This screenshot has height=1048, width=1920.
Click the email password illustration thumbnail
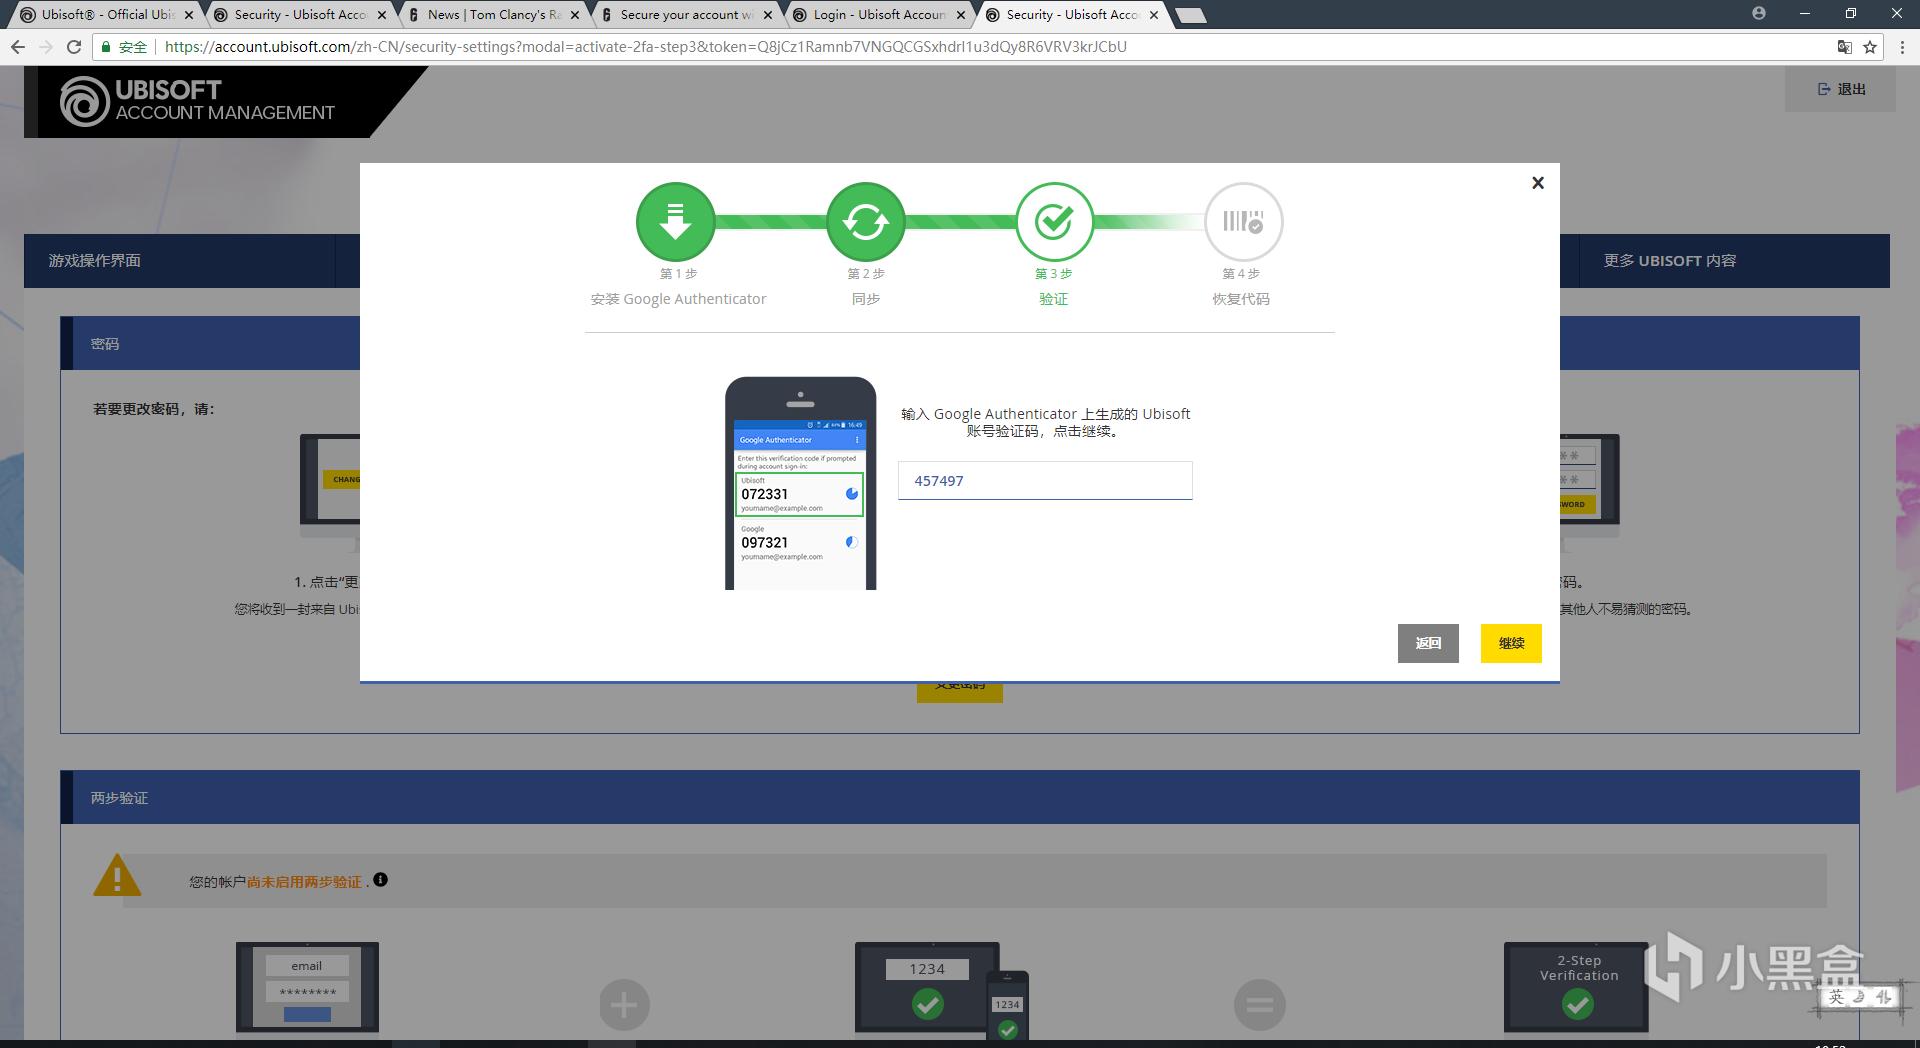307,987
